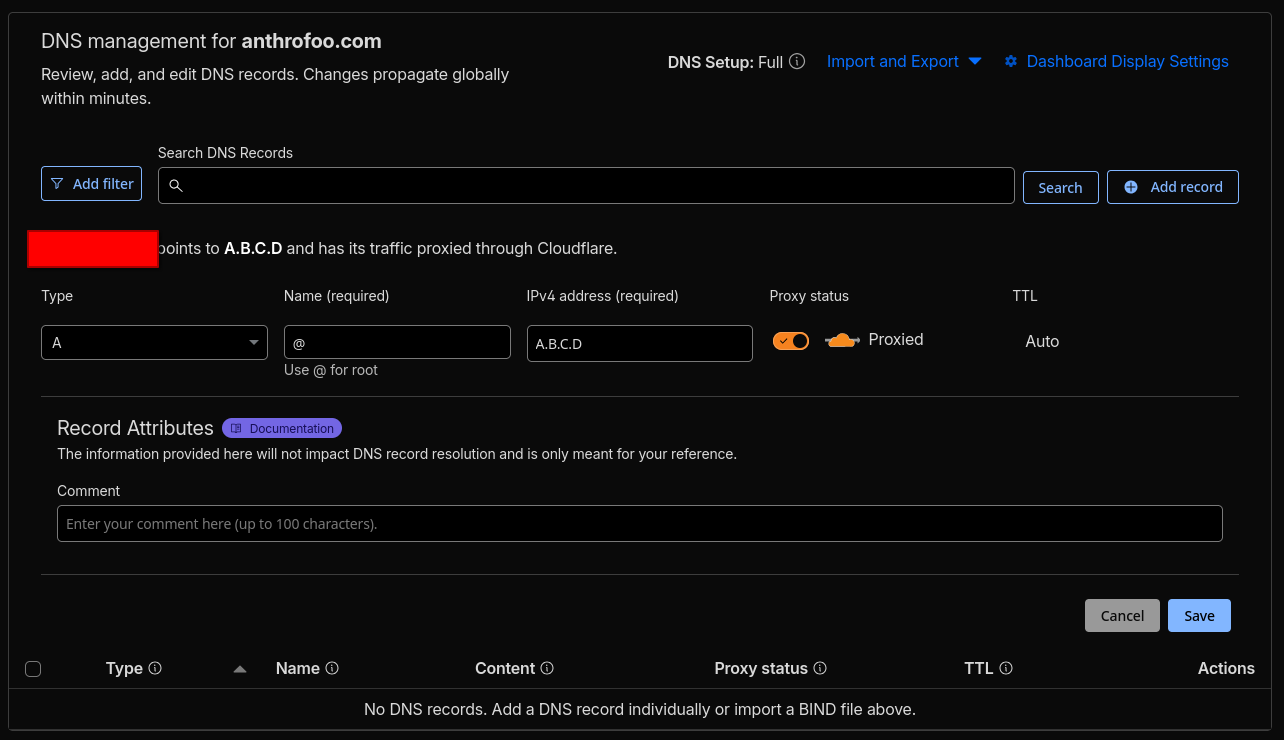Click the Add record button
Image resolution: width=1284 pixels, height=740 pixels.
pyautogui.click(x=1173, y=187)
